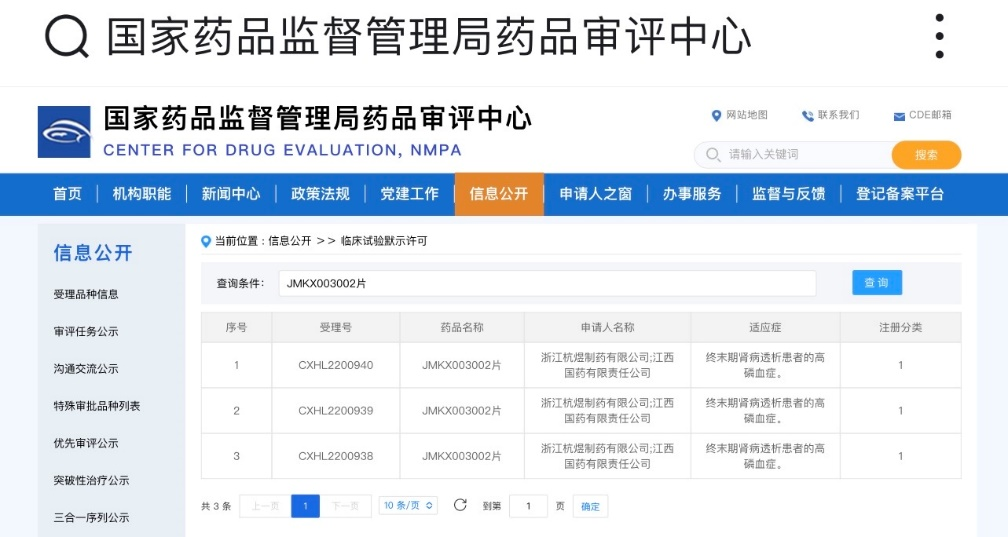Click the 共 3 条 total count text
Viewport: 1008px width, 537px height.
coord(216,506)
